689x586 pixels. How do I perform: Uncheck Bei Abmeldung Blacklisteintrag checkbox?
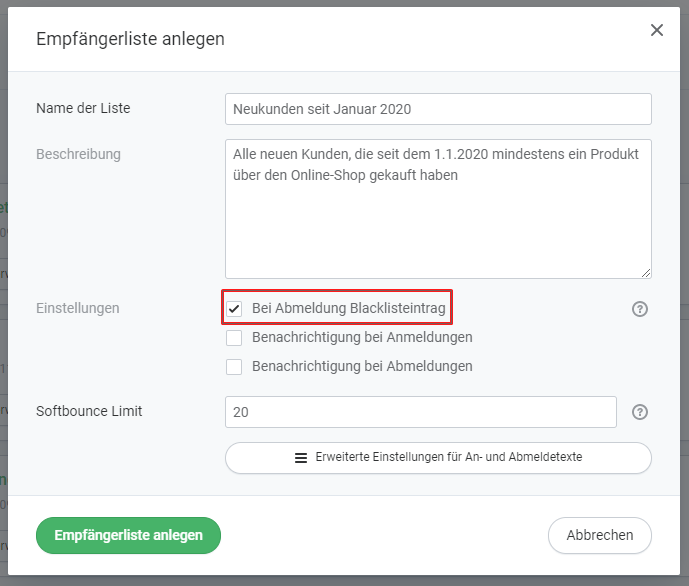click(235, 308)
